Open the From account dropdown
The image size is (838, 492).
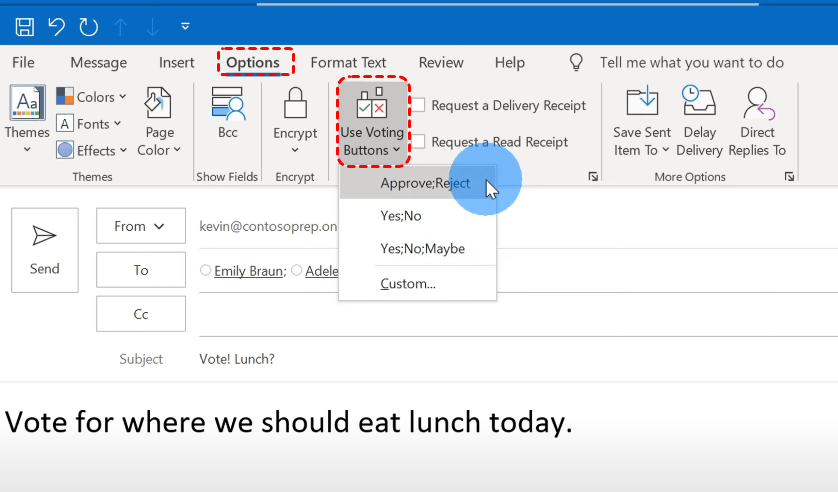141,226
